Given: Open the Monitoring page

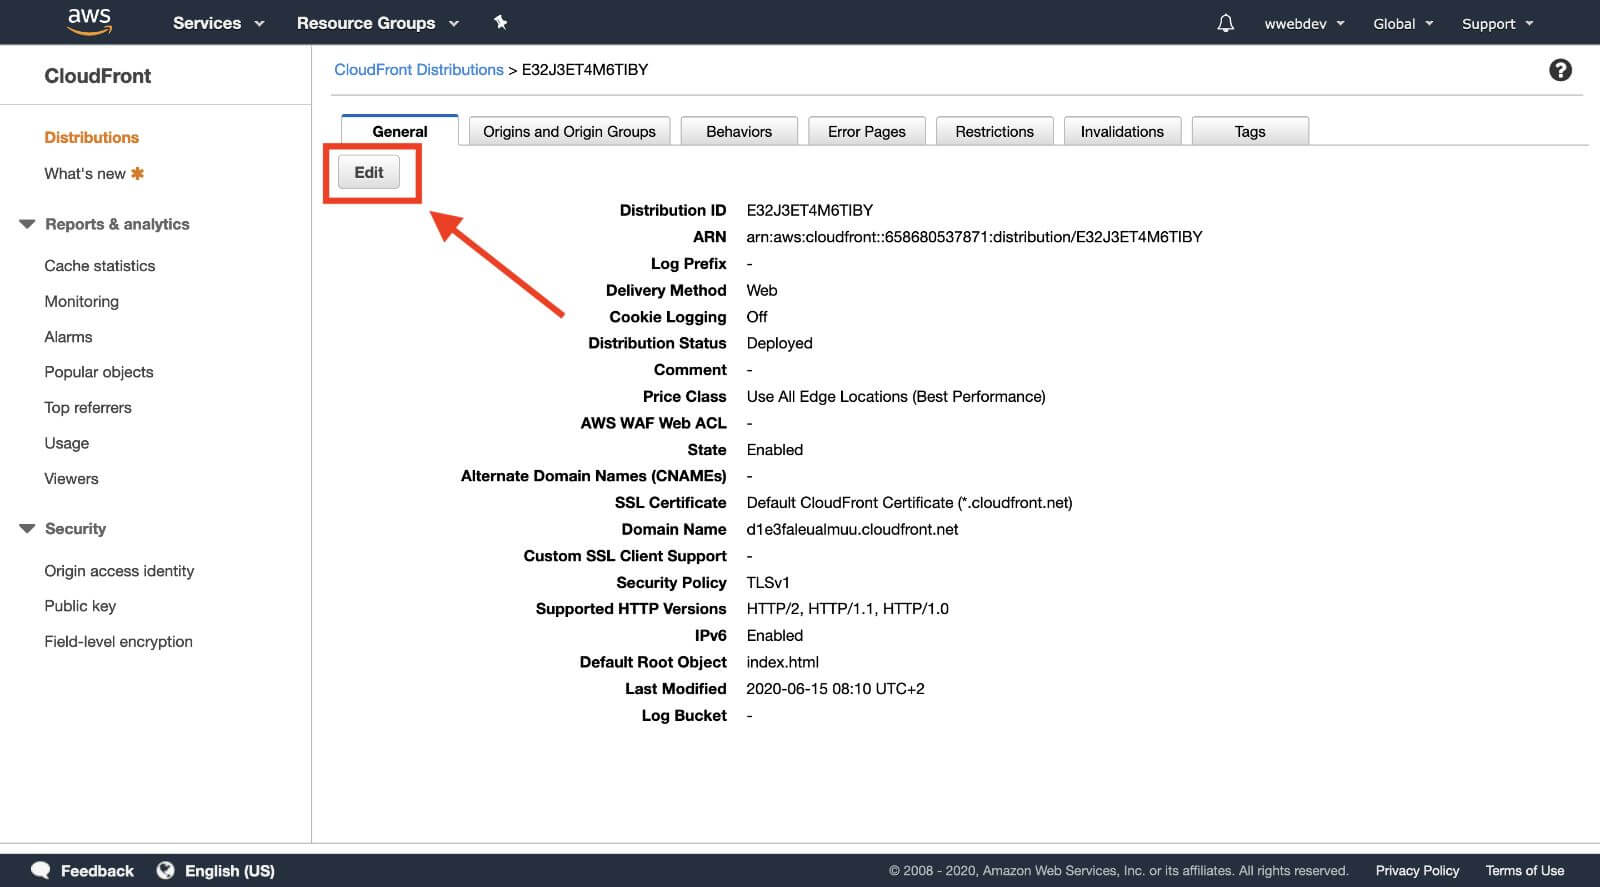Looking at the screenshot, I should (x=81, y=301).
